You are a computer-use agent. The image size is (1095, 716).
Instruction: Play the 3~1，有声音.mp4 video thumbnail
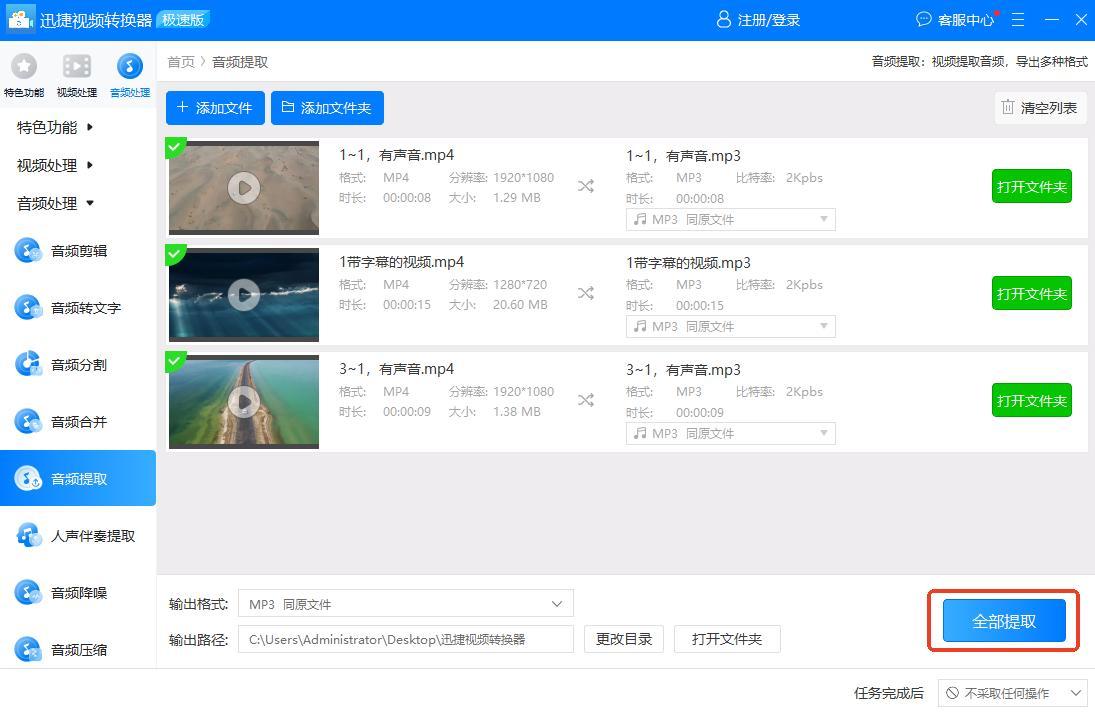[x=243, y=401]
